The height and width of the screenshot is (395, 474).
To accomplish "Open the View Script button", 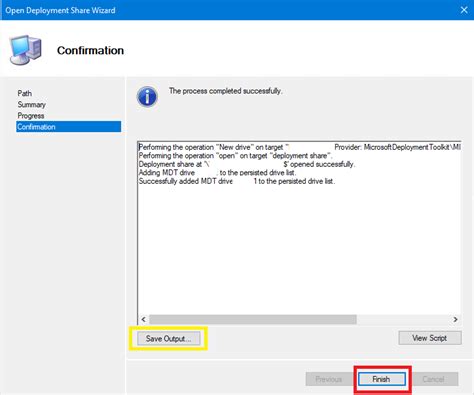I will [430, 338].
